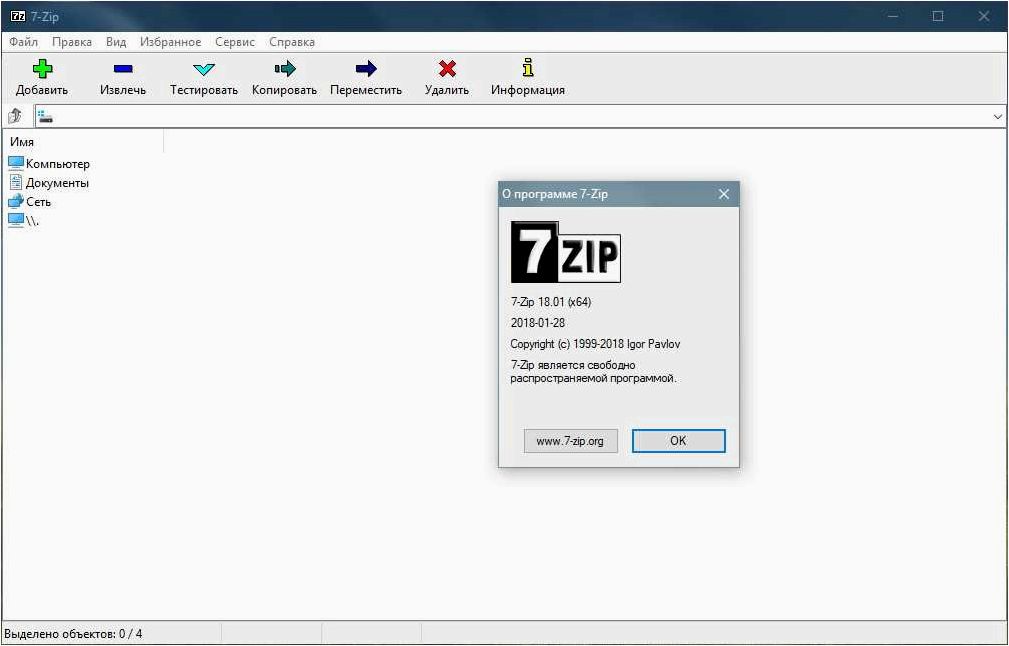Go up one folder level

tap(15, 116)
